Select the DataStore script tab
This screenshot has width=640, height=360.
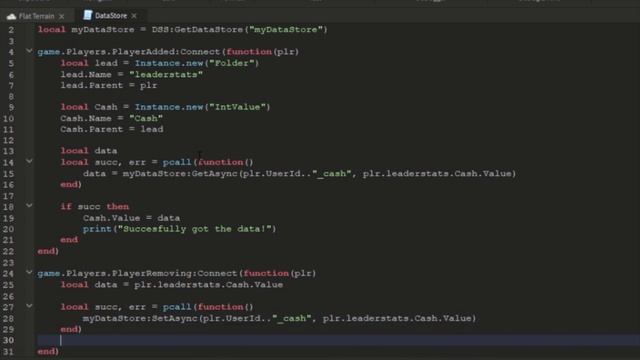tap(111, 16)
